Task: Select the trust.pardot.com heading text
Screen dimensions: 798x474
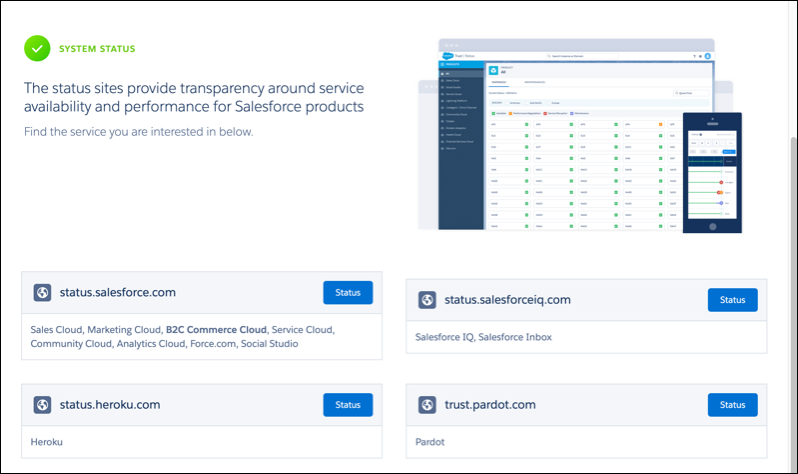Action: pos(490,405)
